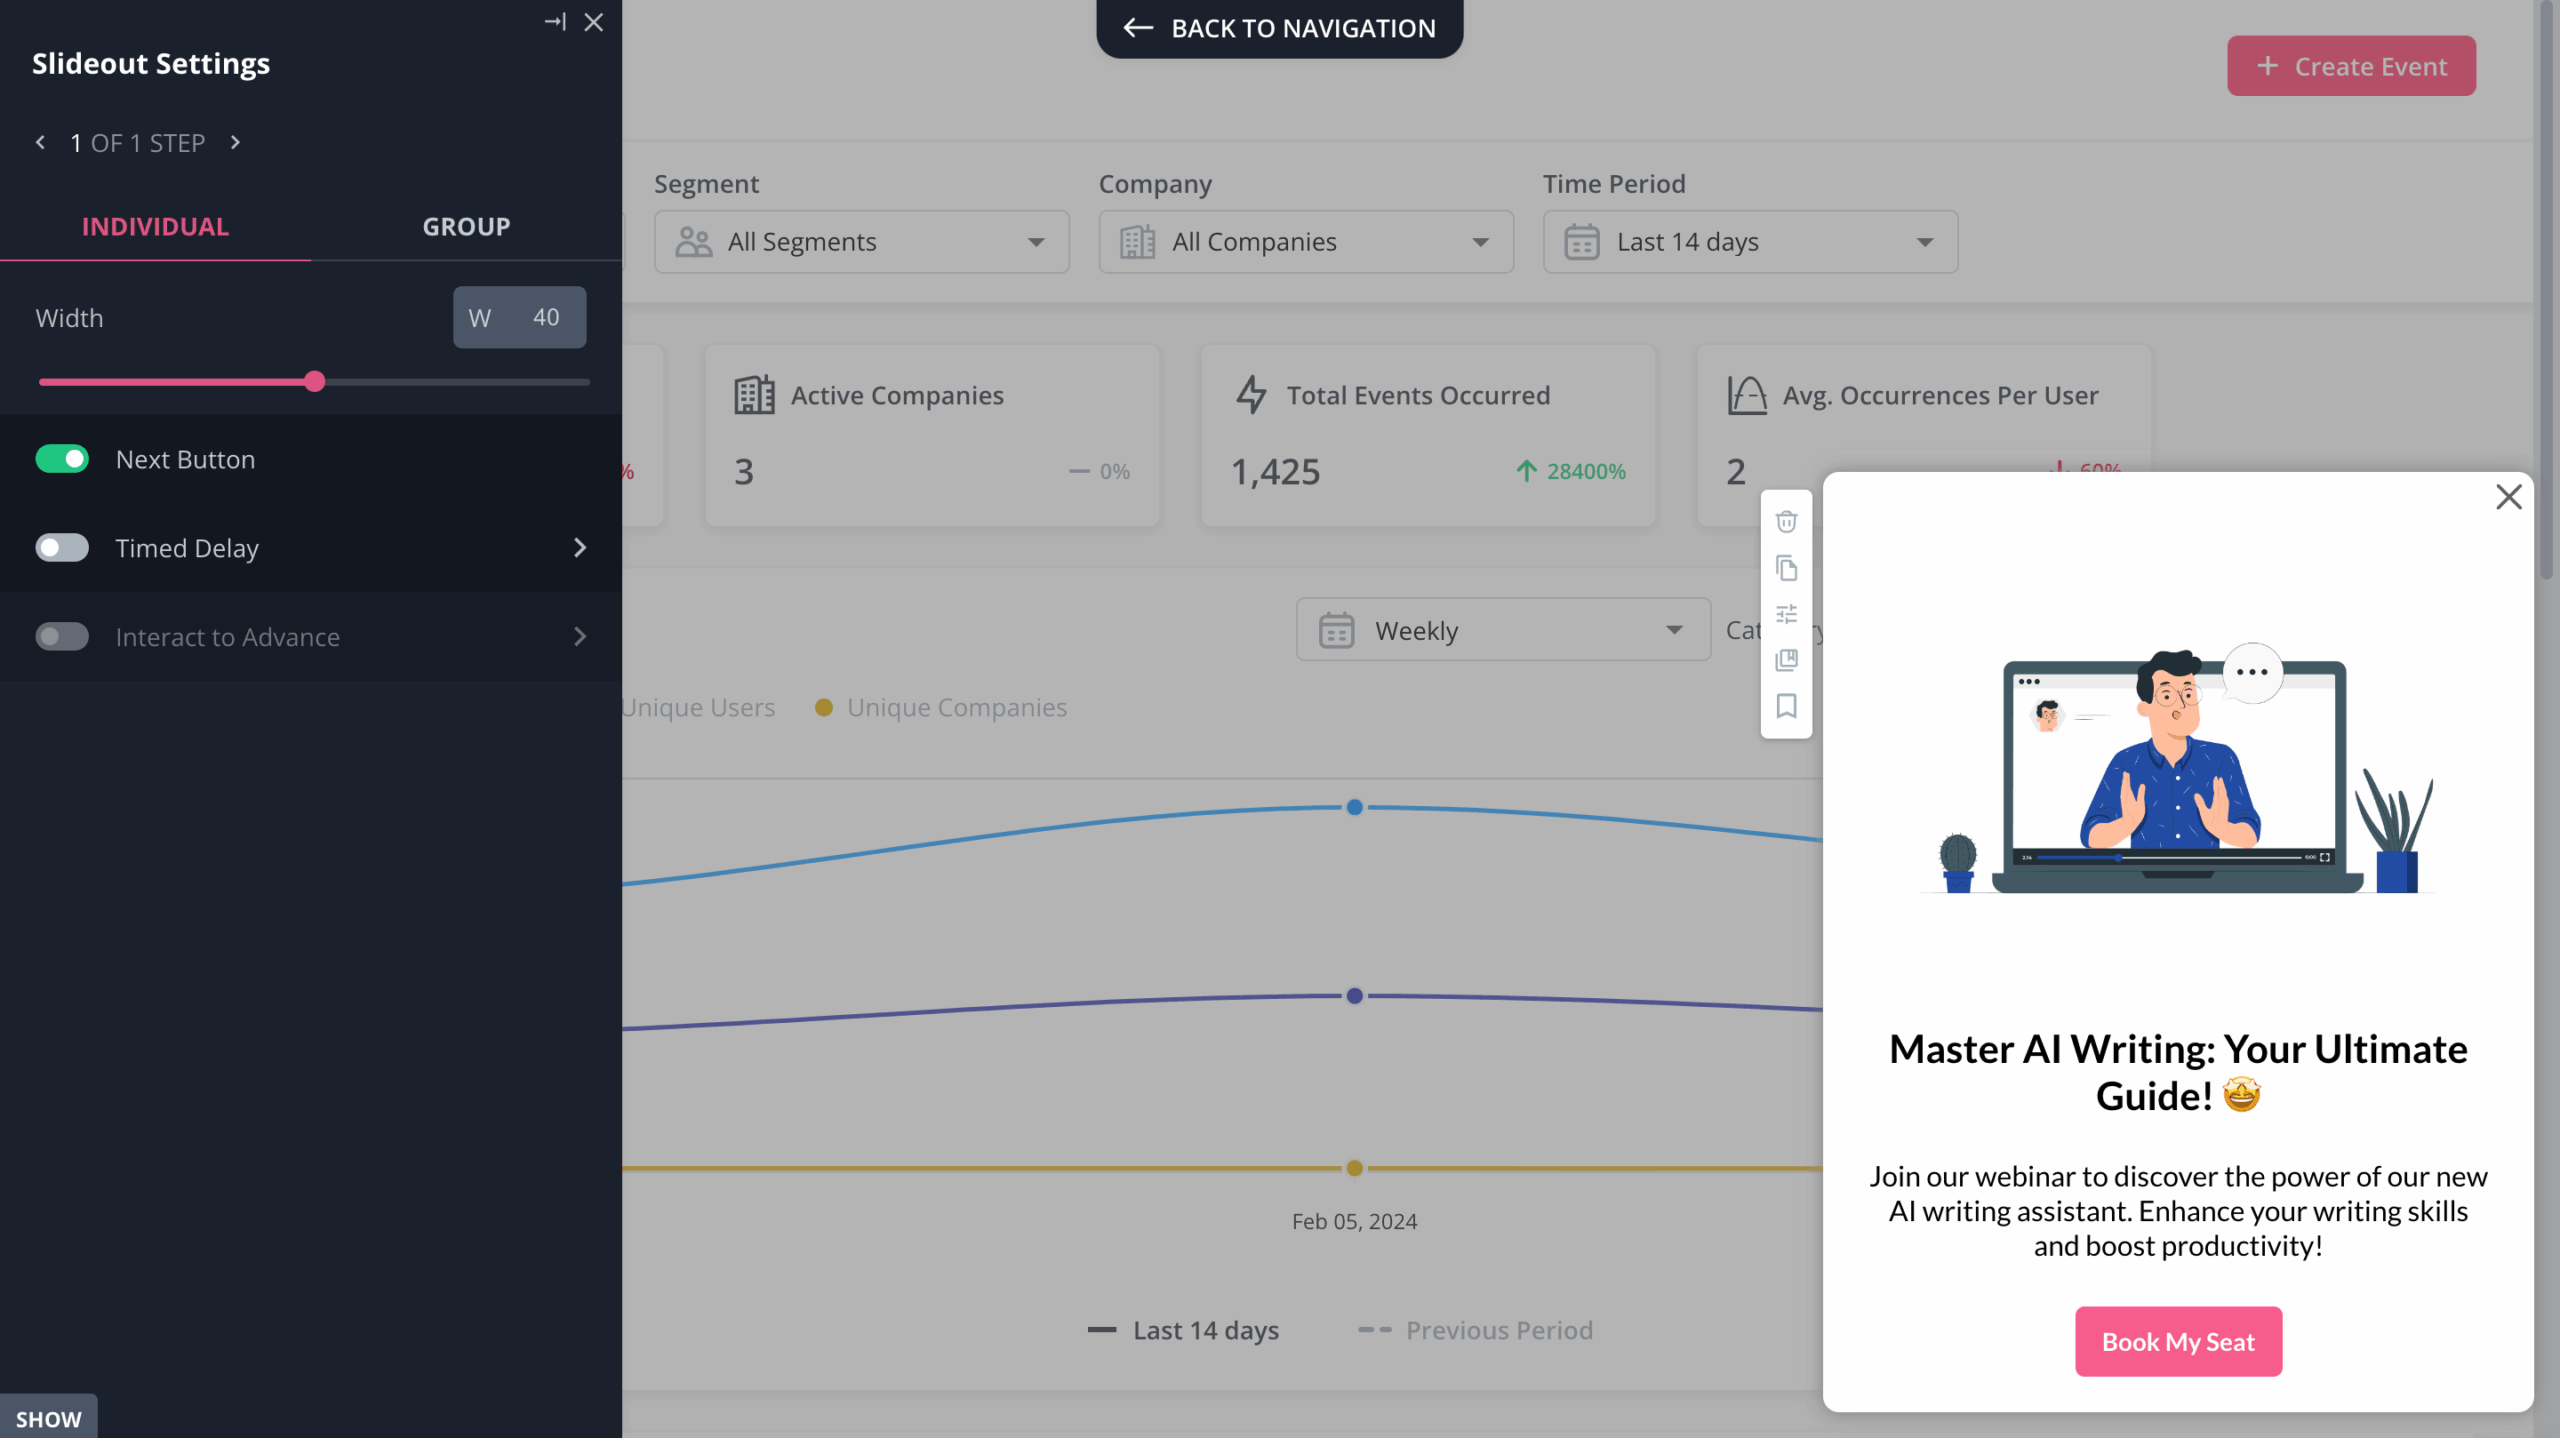Image resolution: width=2560 pixels, height=1438 pixels.
Task: Go to the previous step
Action: pos(40,142)
